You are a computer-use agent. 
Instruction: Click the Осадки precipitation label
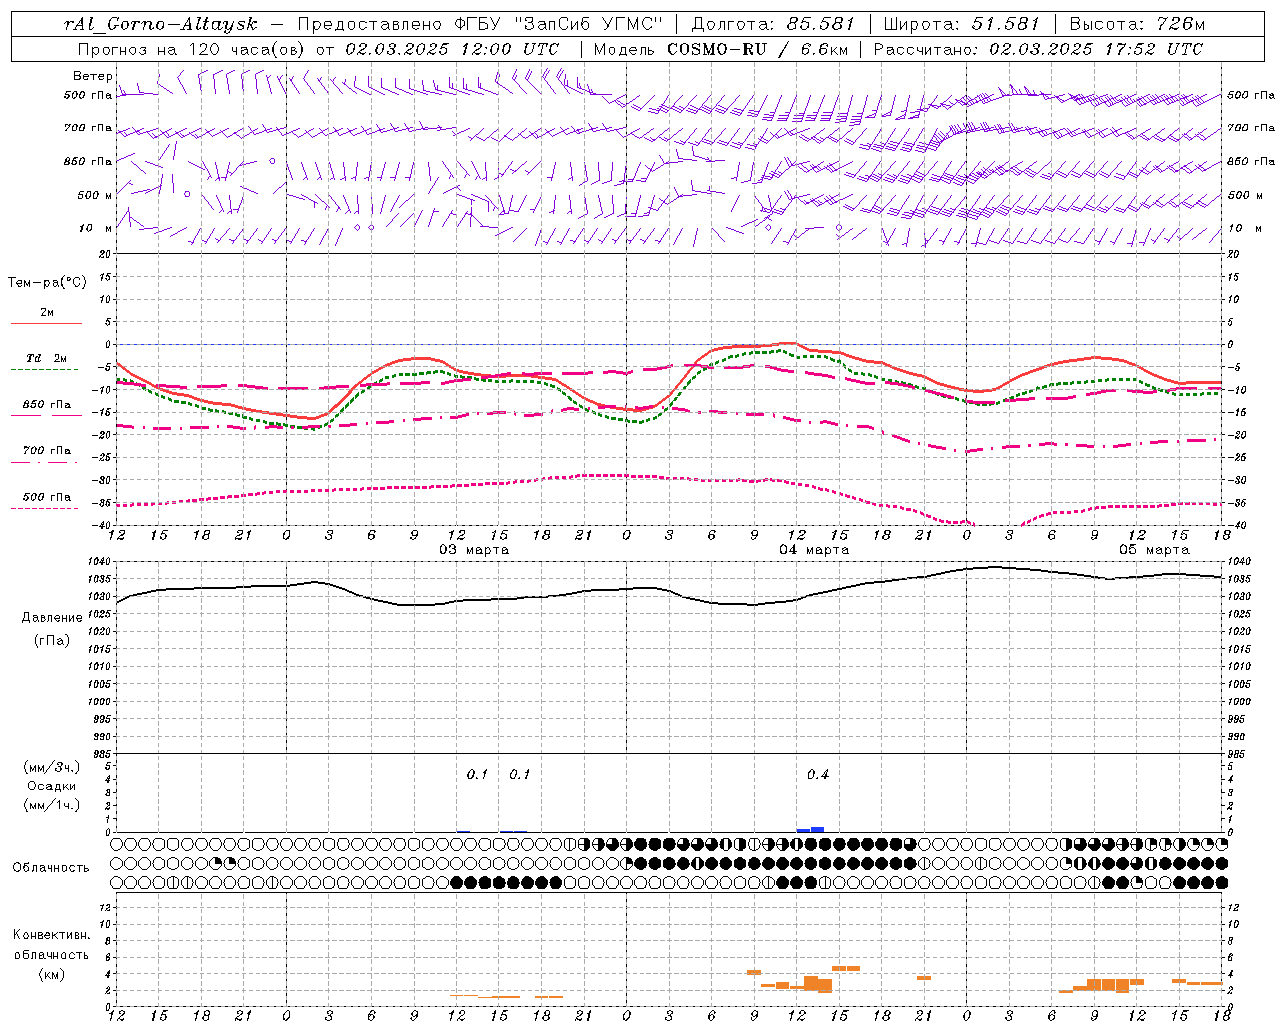click(52, 786)
